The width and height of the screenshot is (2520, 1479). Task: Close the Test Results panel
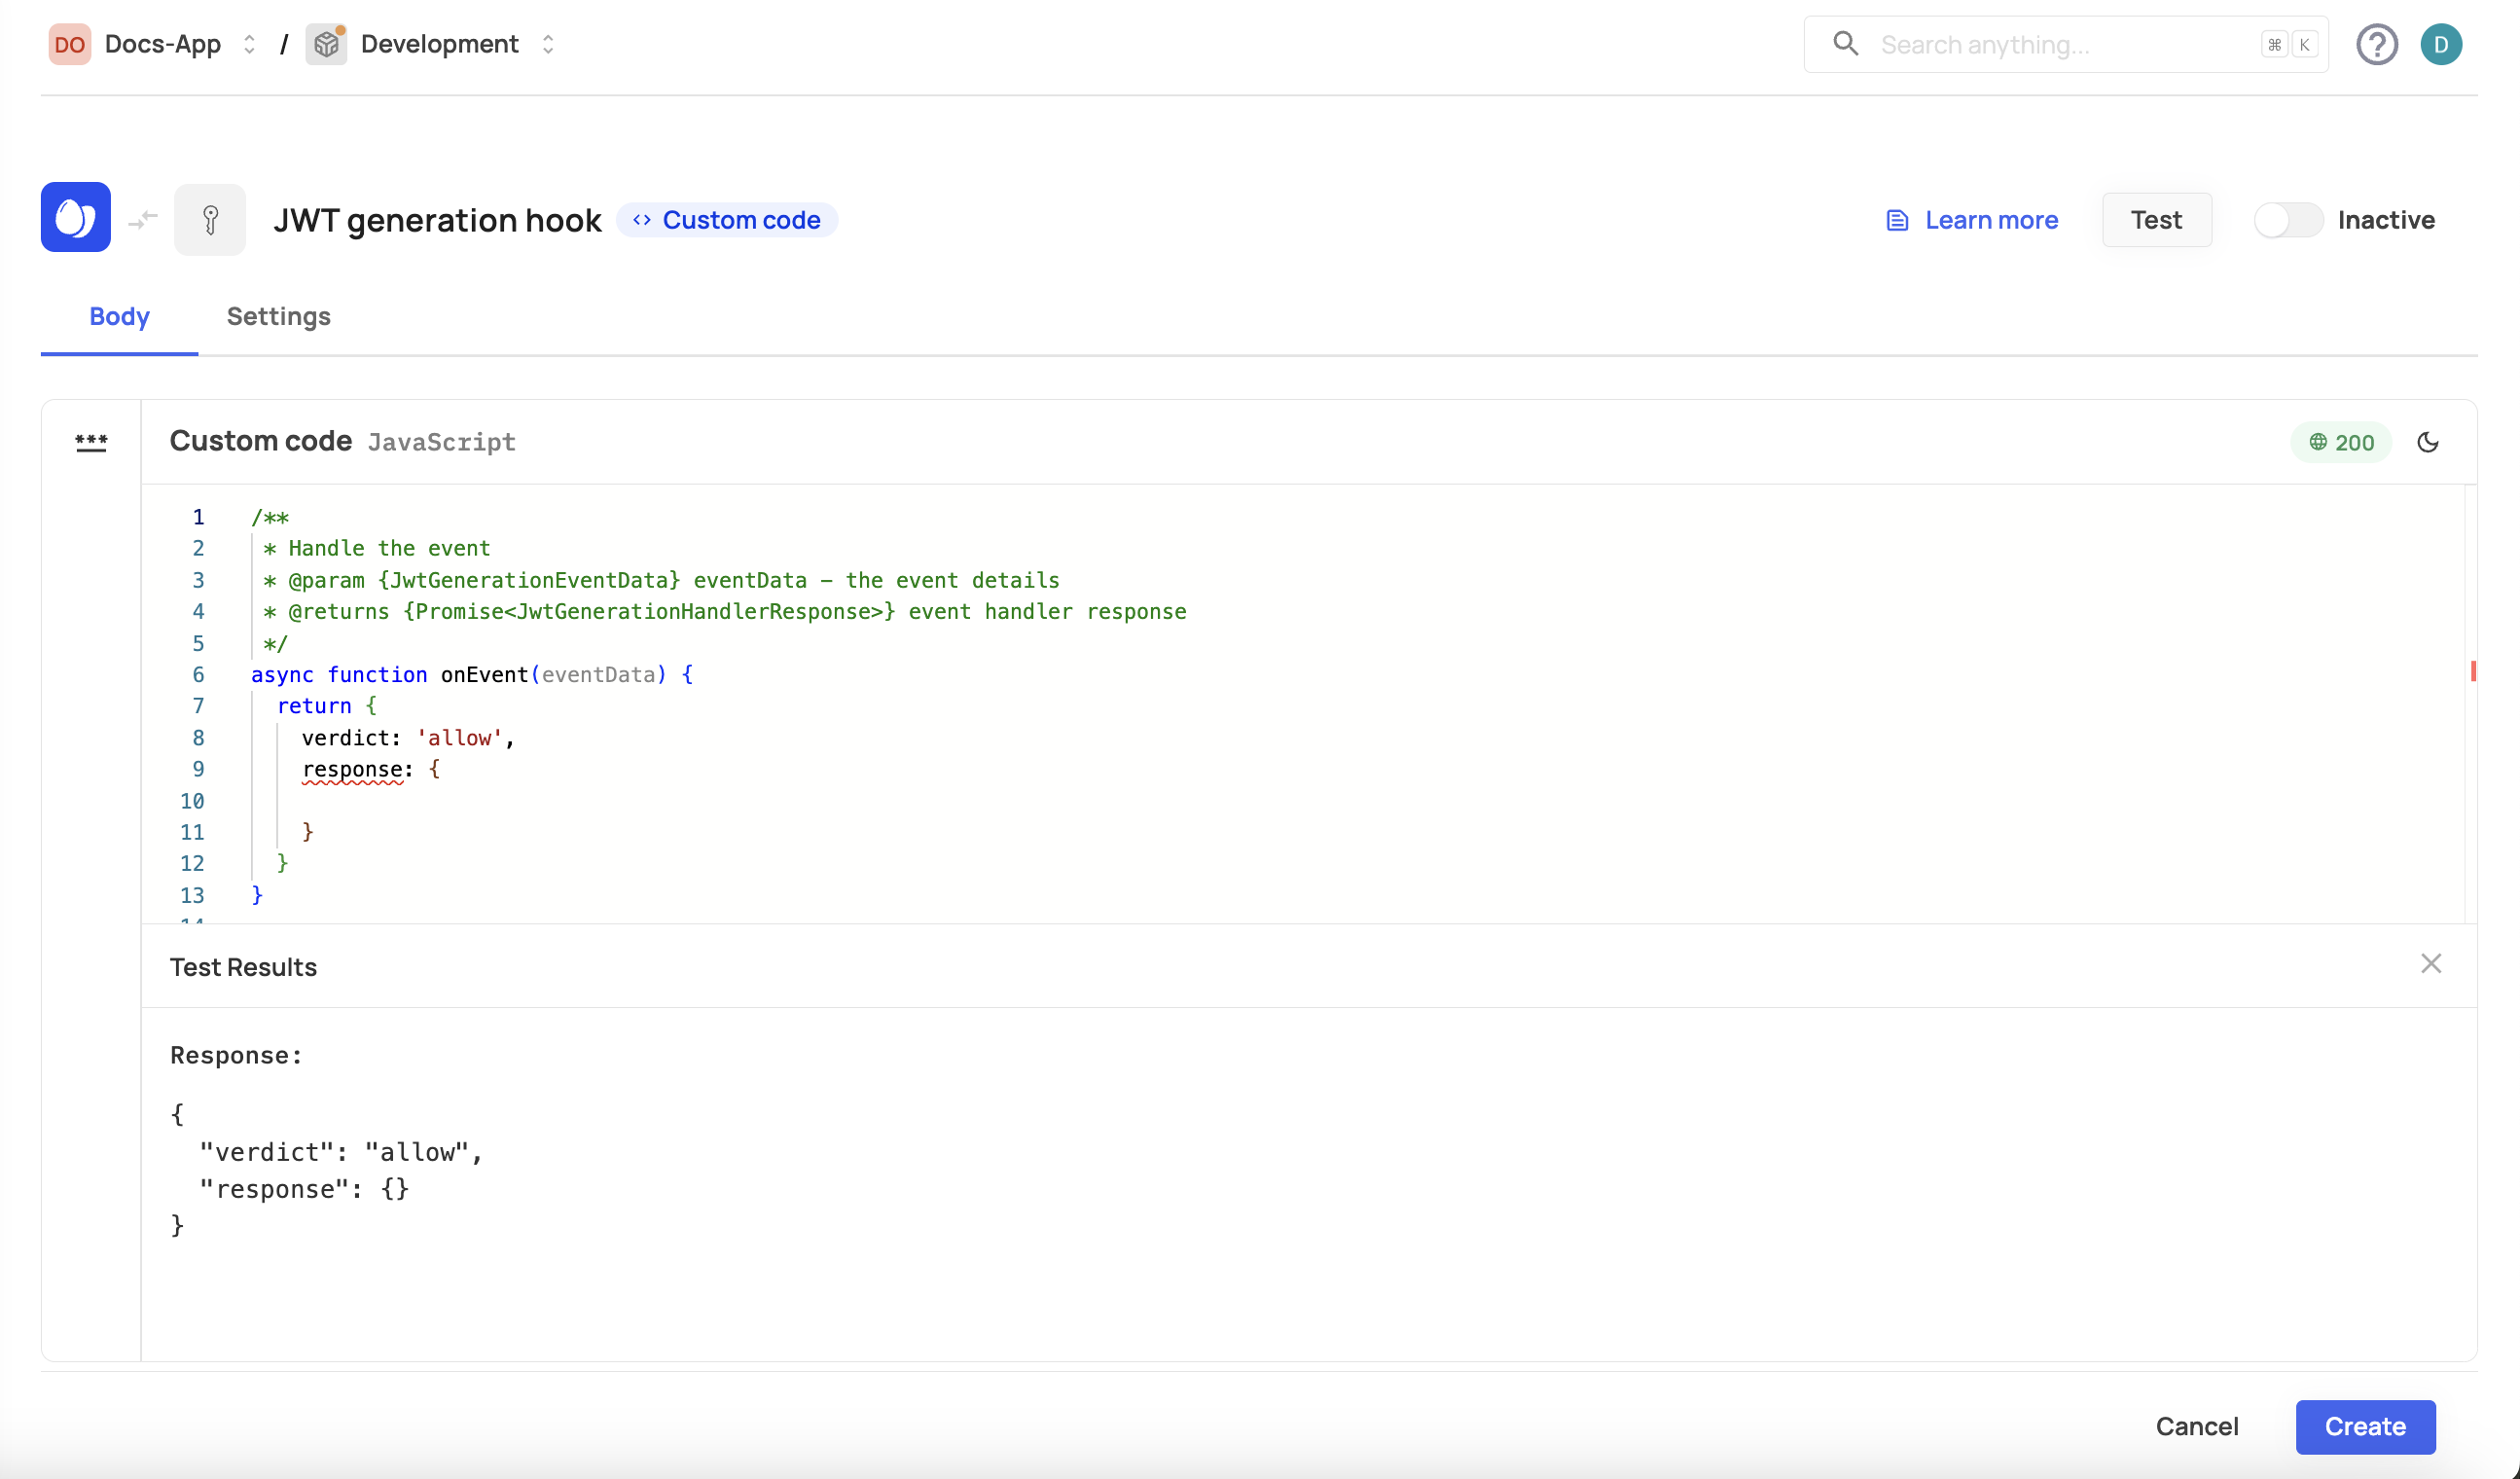pyautogui.click(x=2430, y=963)
